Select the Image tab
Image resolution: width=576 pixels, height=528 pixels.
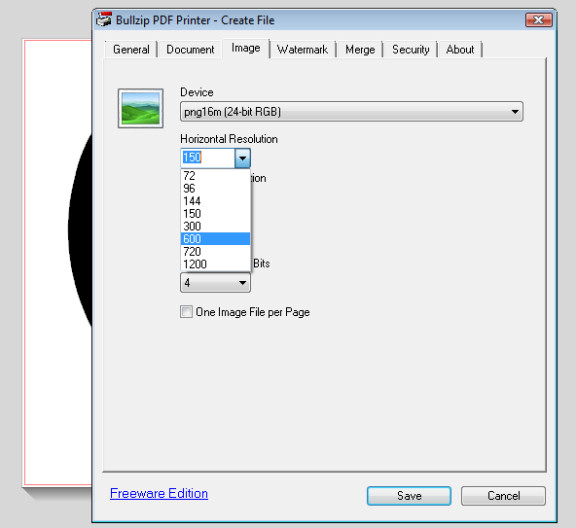(x=246, y=48)
